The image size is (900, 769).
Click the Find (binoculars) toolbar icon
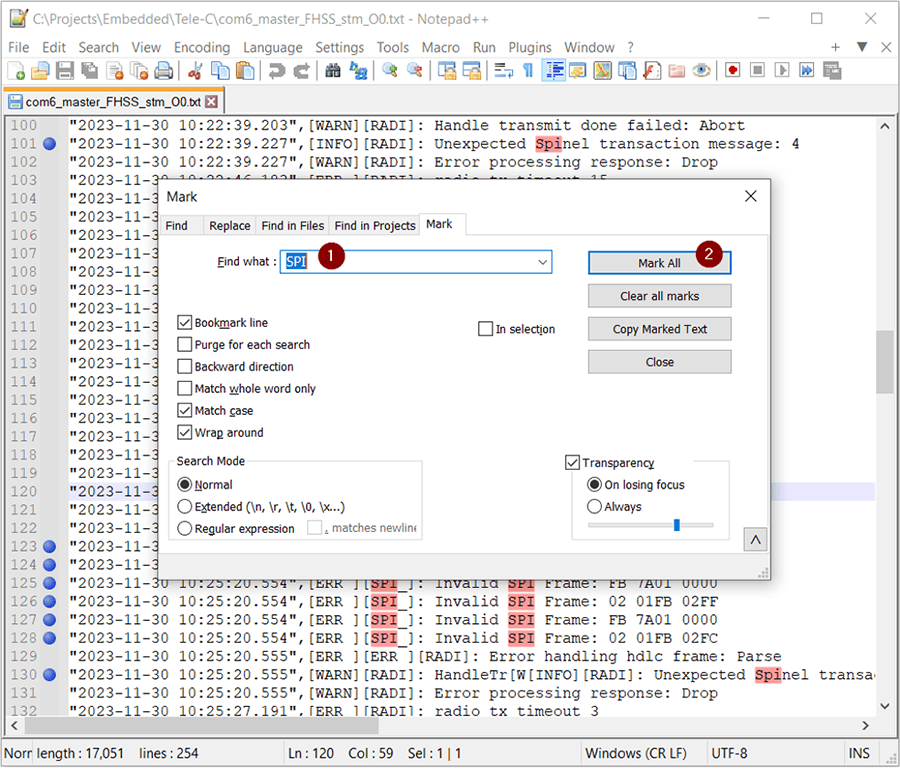[x=333, y=71]
